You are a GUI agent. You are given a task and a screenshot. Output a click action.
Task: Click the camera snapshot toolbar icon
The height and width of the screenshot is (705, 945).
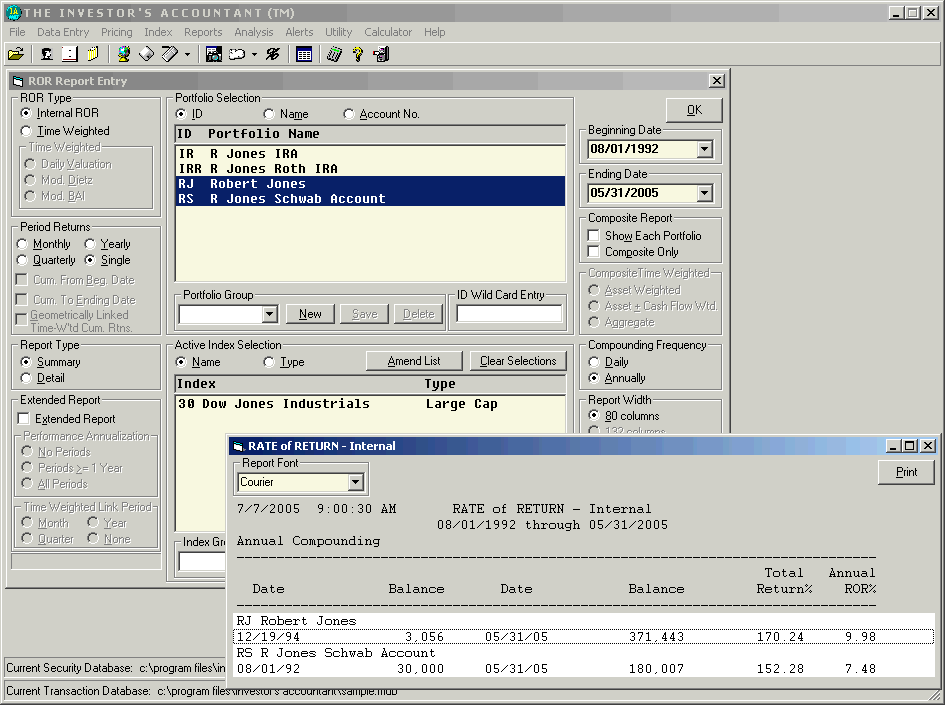click(x=213, y=54)
